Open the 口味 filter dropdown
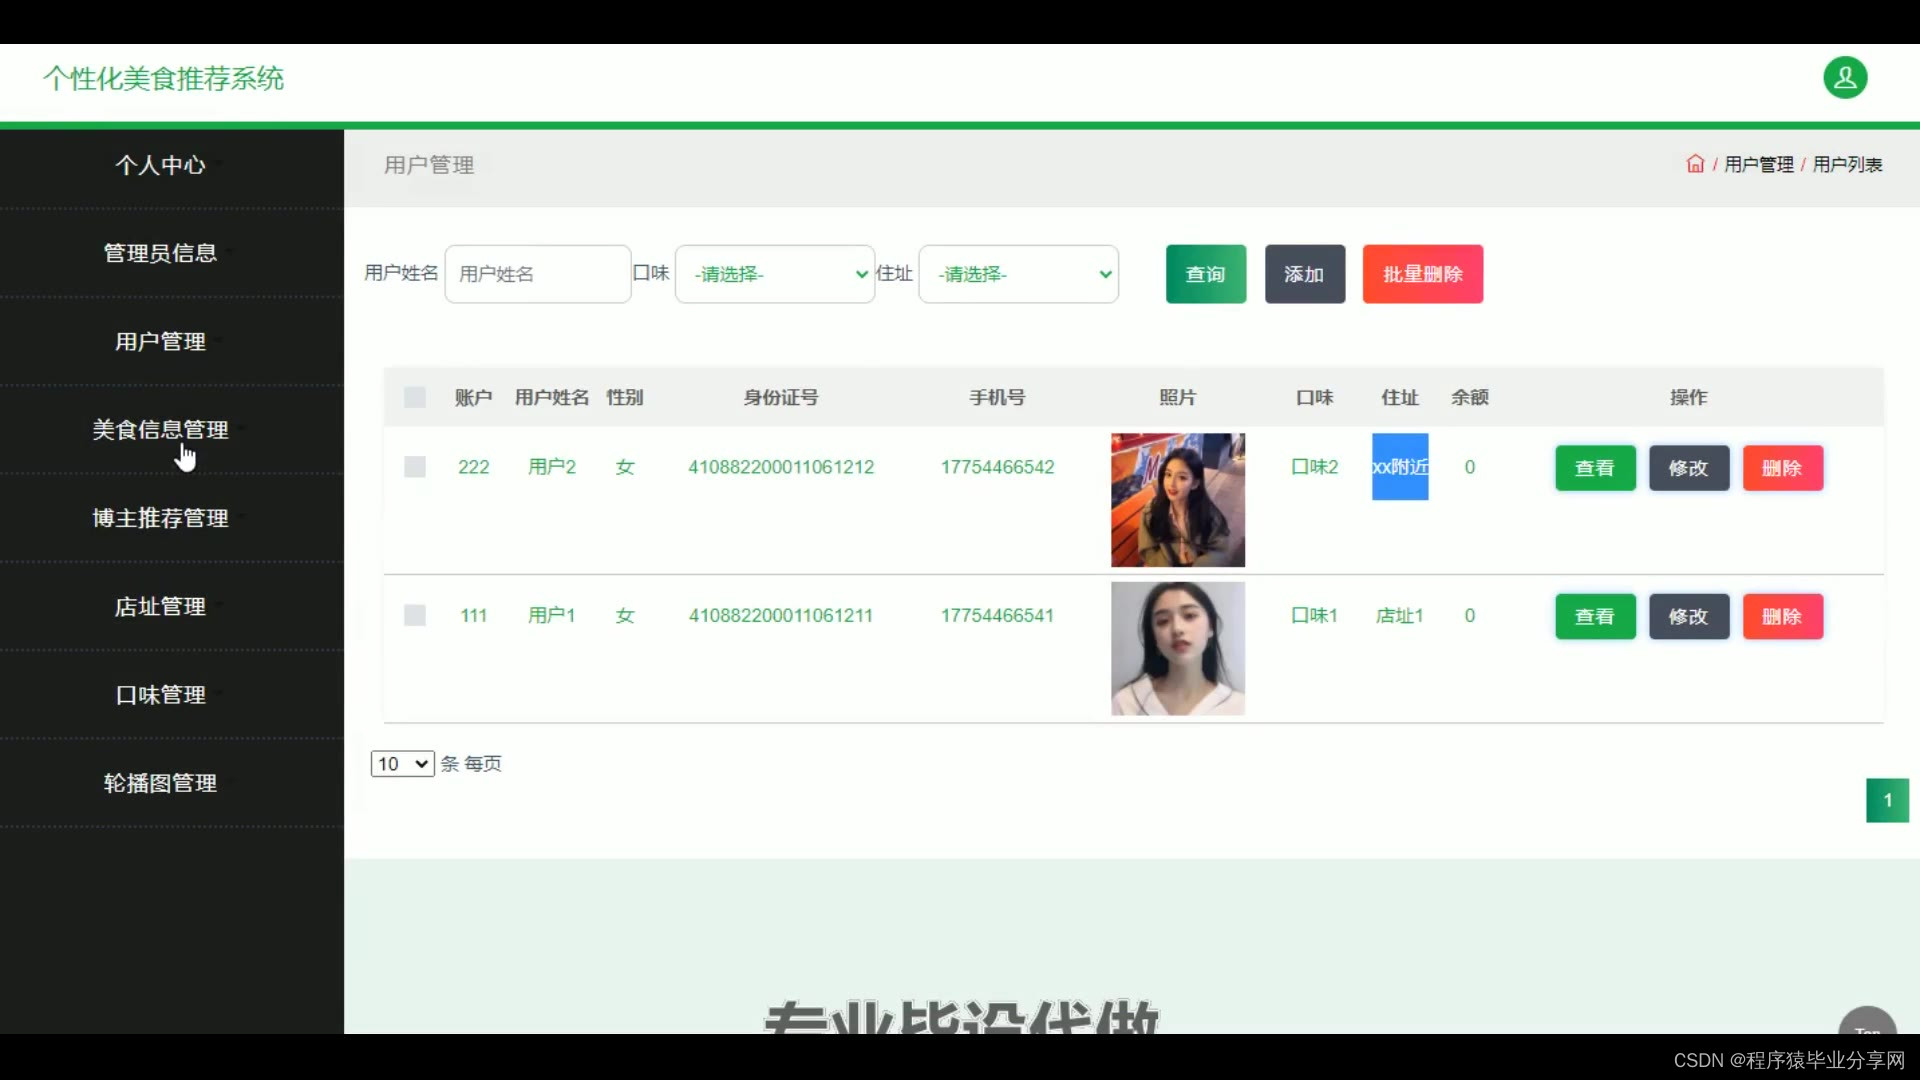Viewport: 1920px width, 1080px height. [775, 274]
